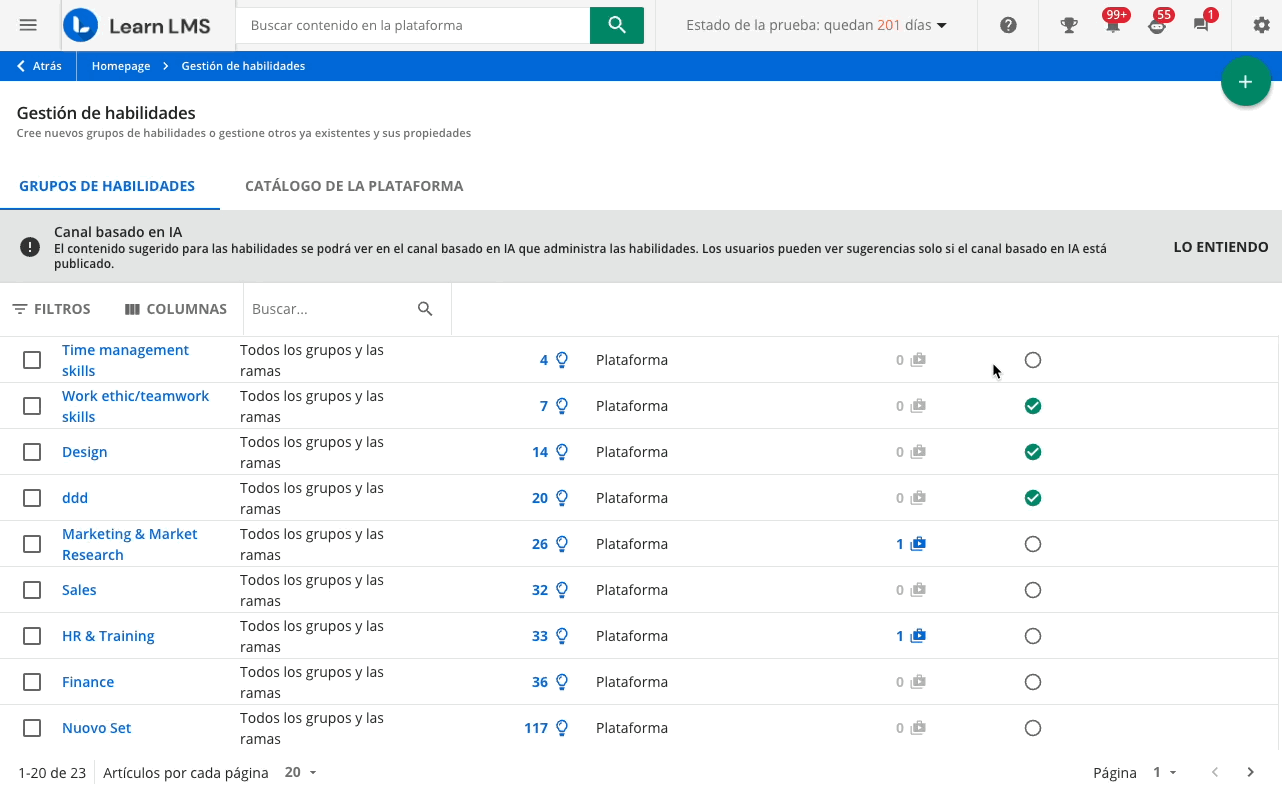Open chat messages with 1 badge

click(1201, 25)
